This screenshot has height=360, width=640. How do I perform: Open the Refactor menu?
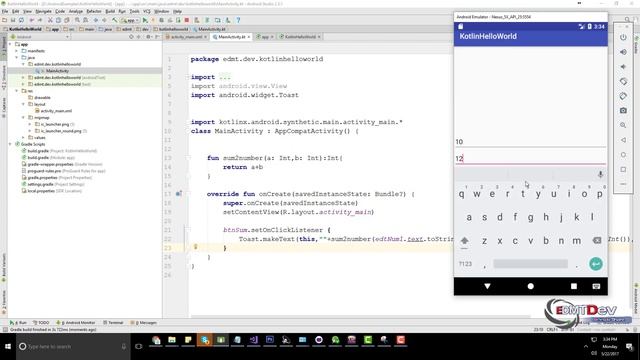pyautogui.click(x=94, y=11)
